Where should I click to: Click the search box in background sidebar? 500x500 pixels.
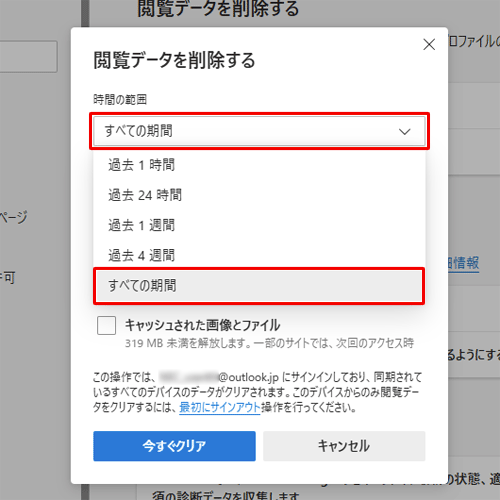tap(28, 57)
